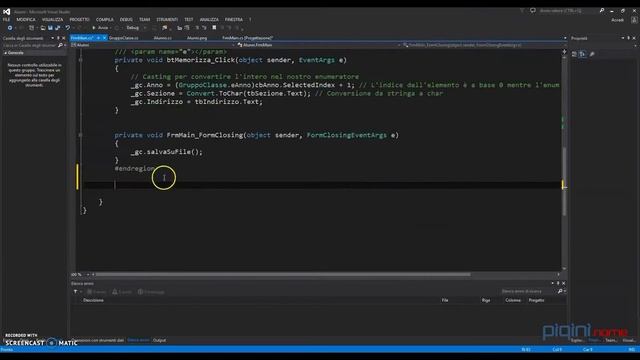This screenshot has width=640, height=360.
Task: Open the PROGETTO menu
Action: (80, 20)
